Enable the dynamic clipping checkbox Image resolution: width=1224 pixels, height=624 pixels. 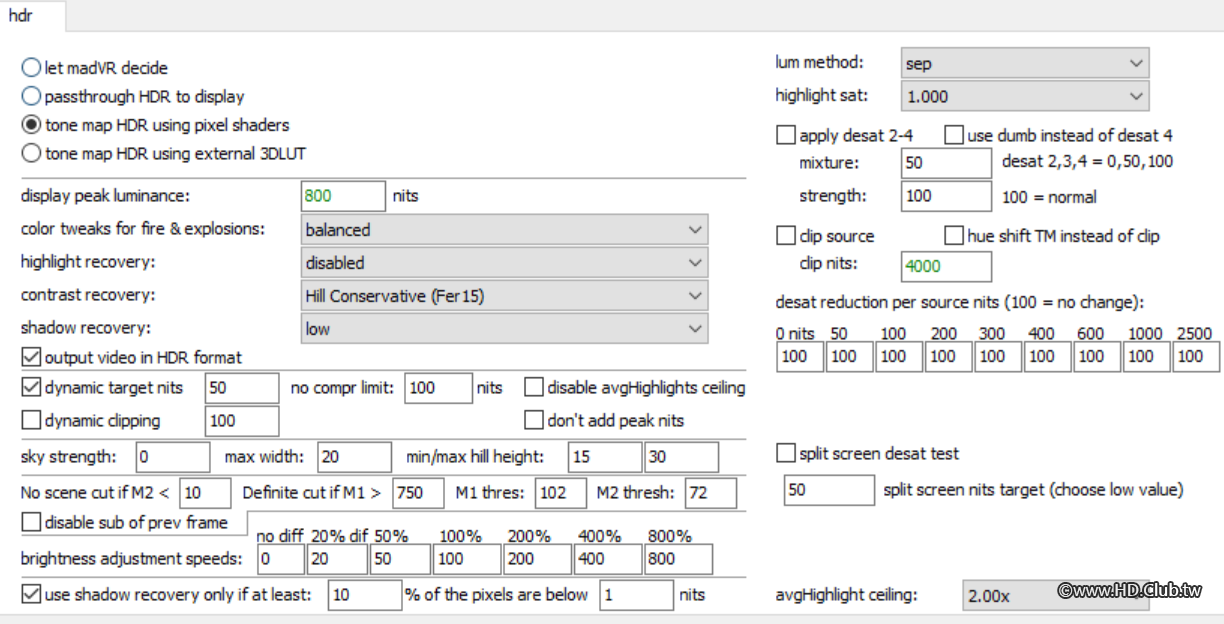[x=31, y=421]
